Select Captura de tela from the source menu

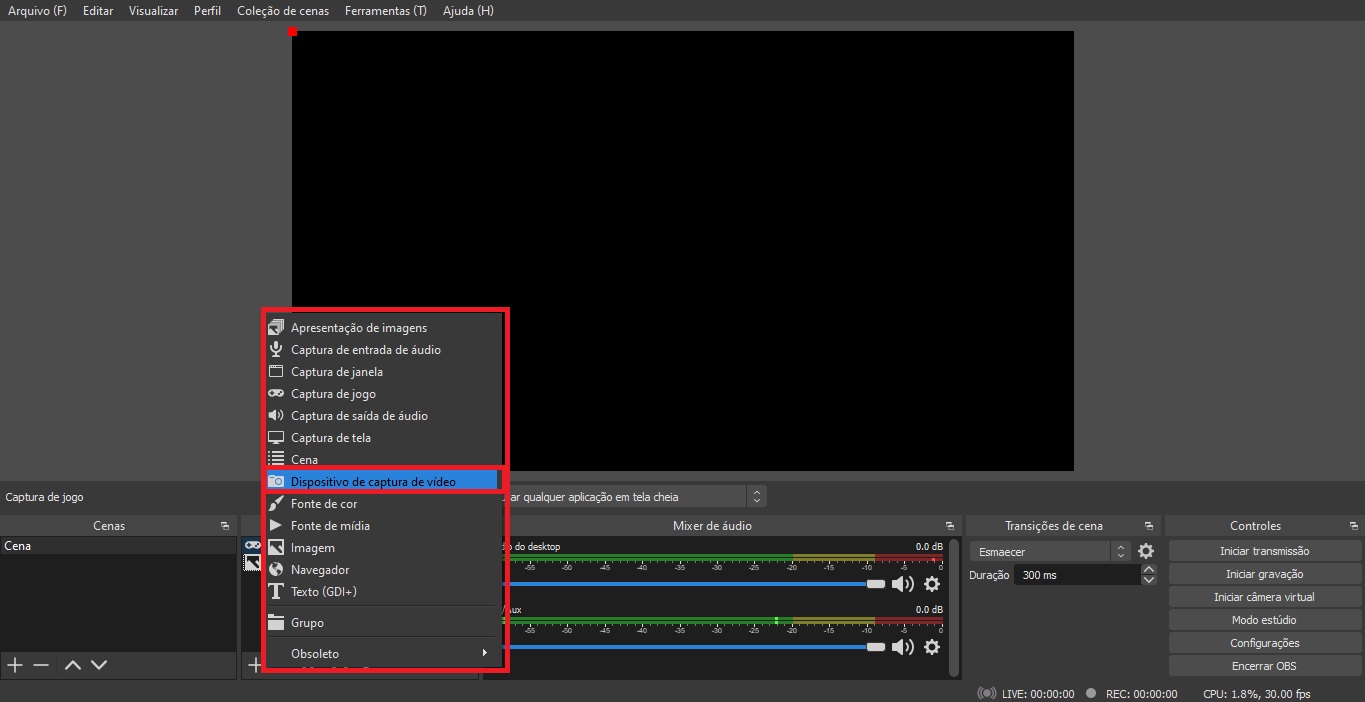coord(332,437)
